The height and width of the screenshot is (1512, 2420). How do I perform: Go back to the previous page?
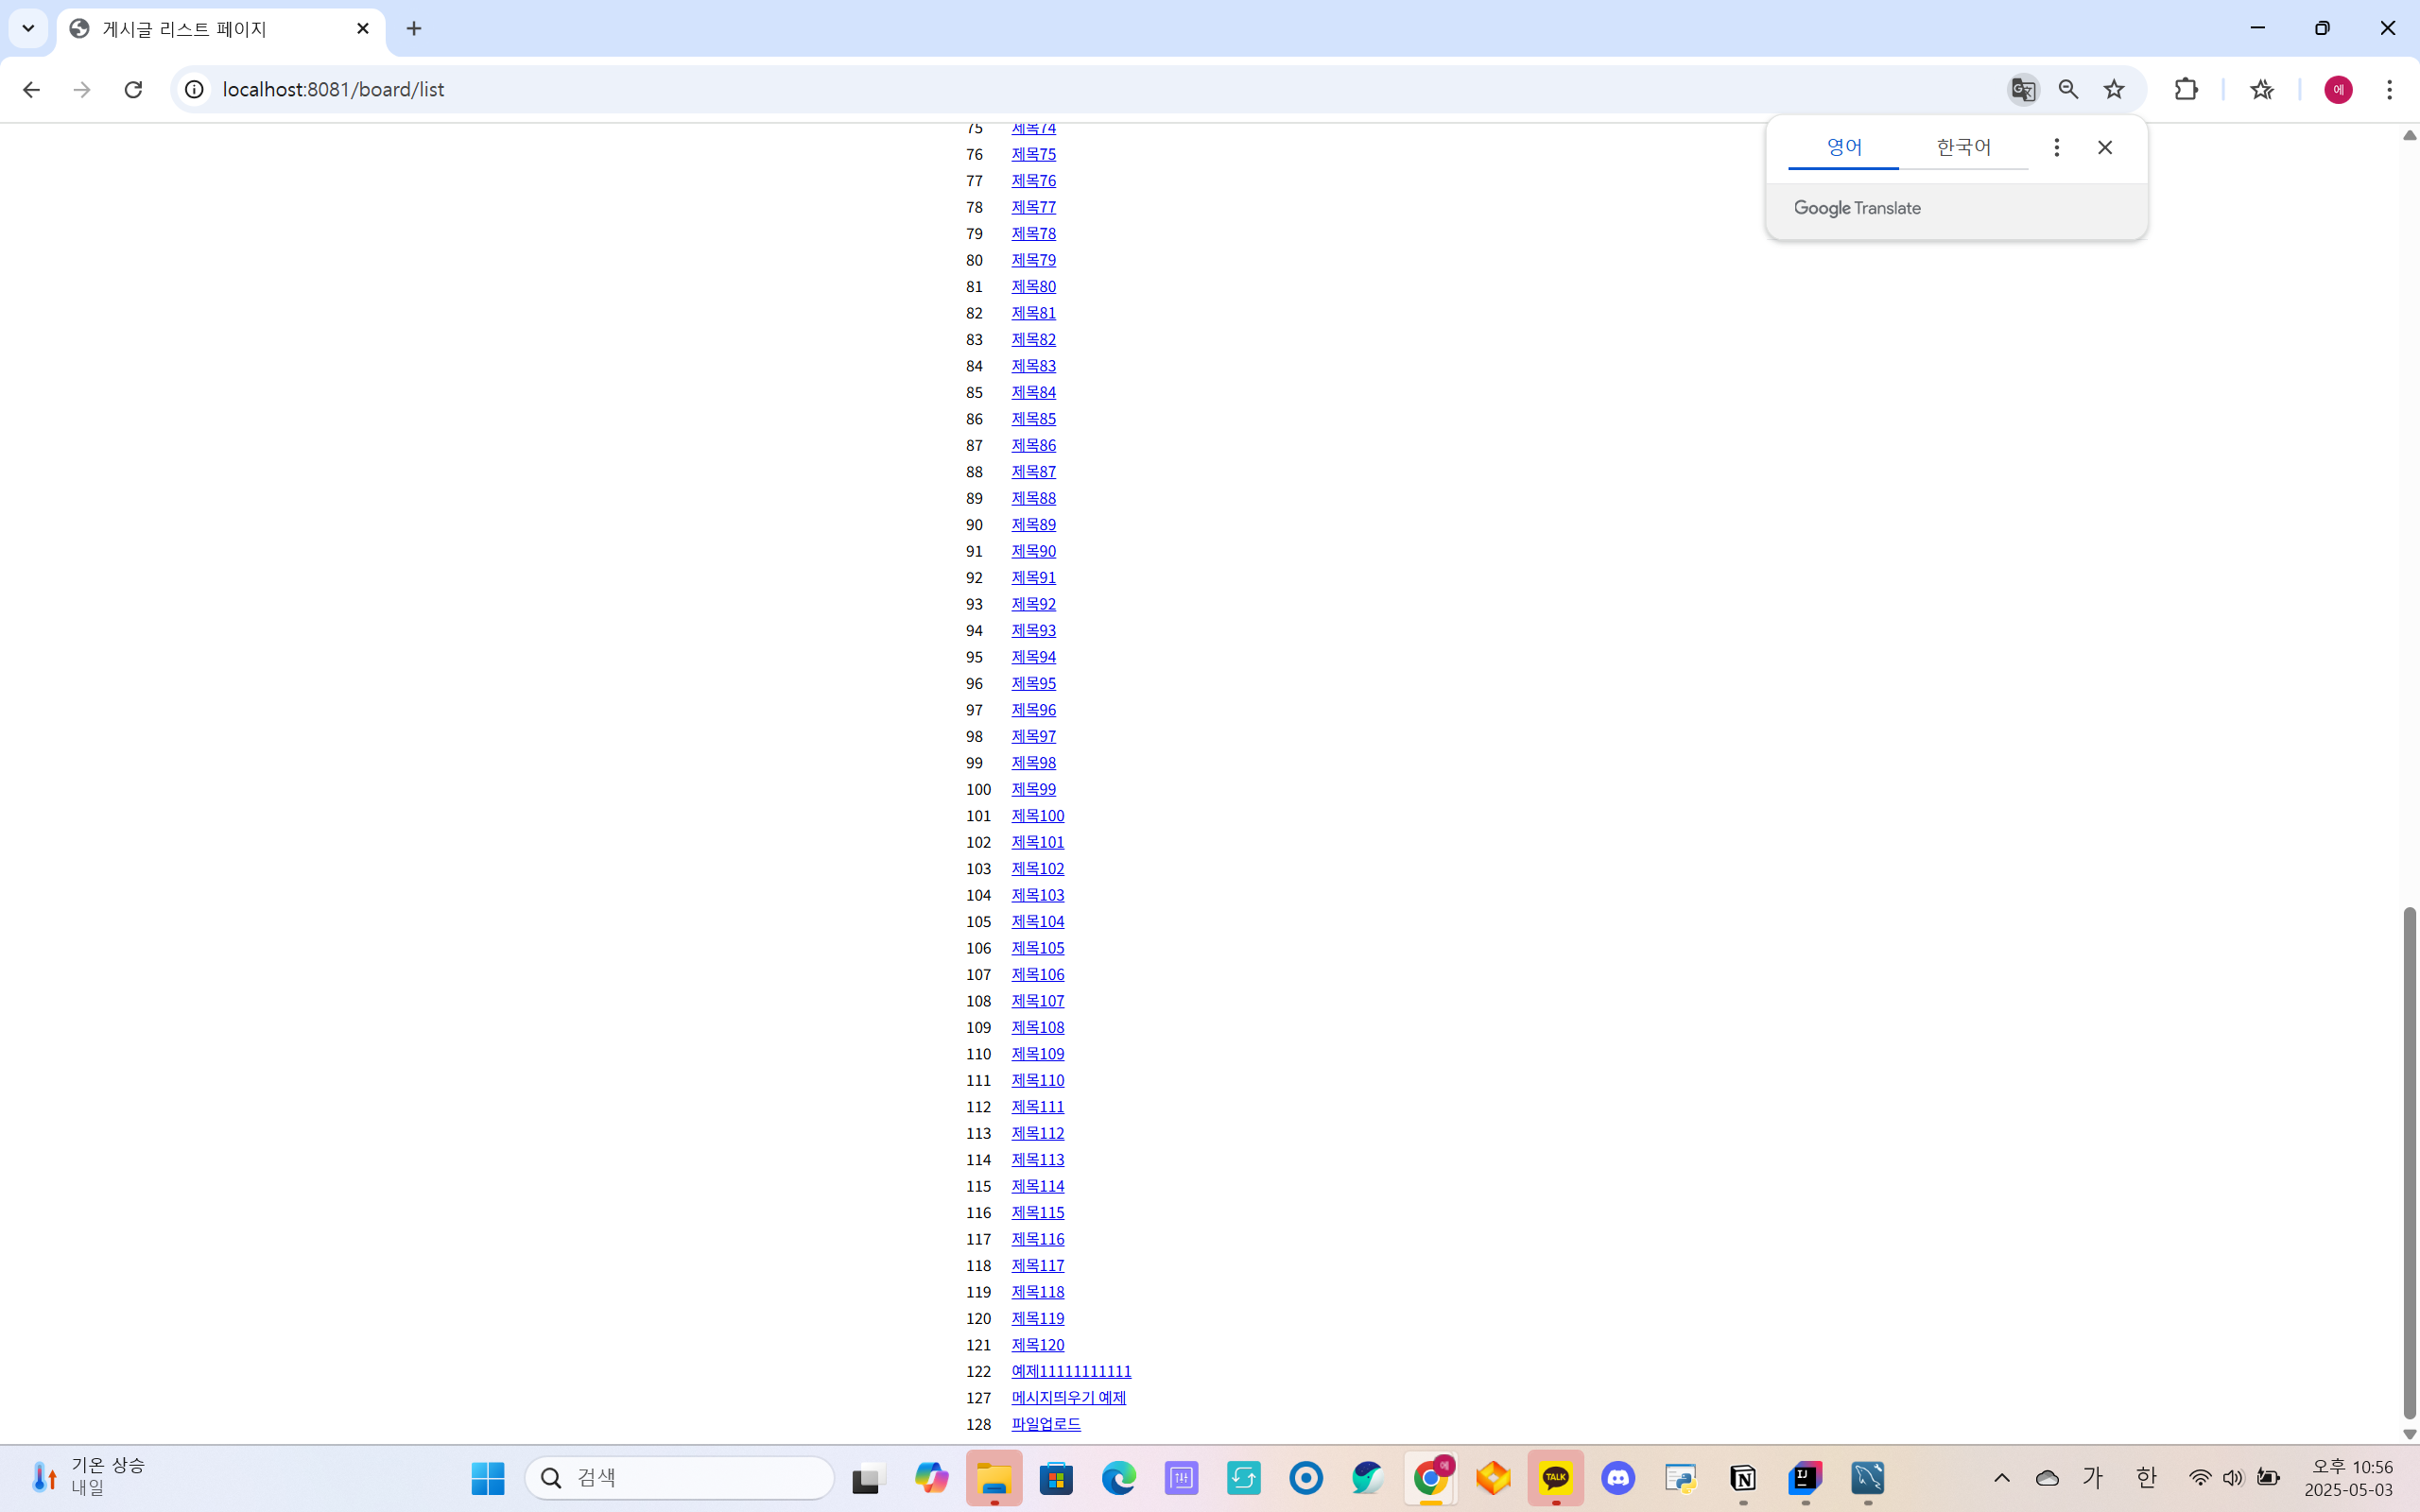tap(31, 90)
